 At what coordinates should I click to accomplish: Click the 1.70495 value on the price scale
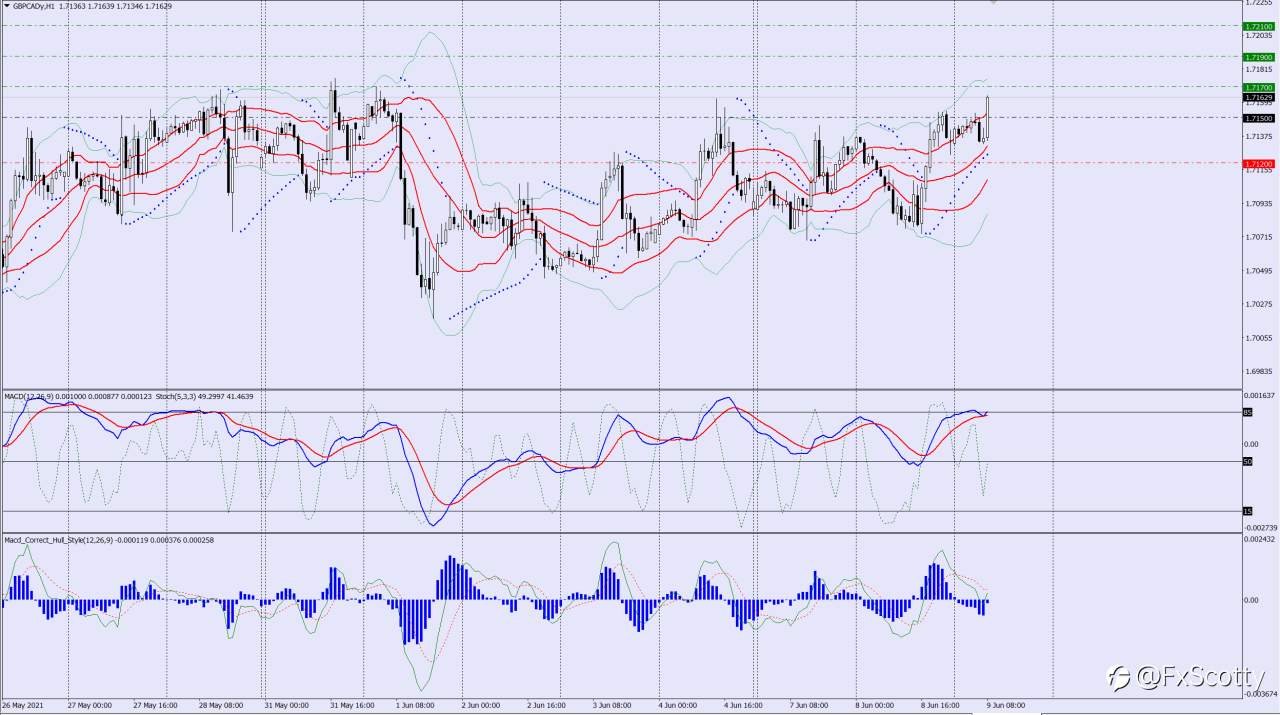(x=1258, y=271)
